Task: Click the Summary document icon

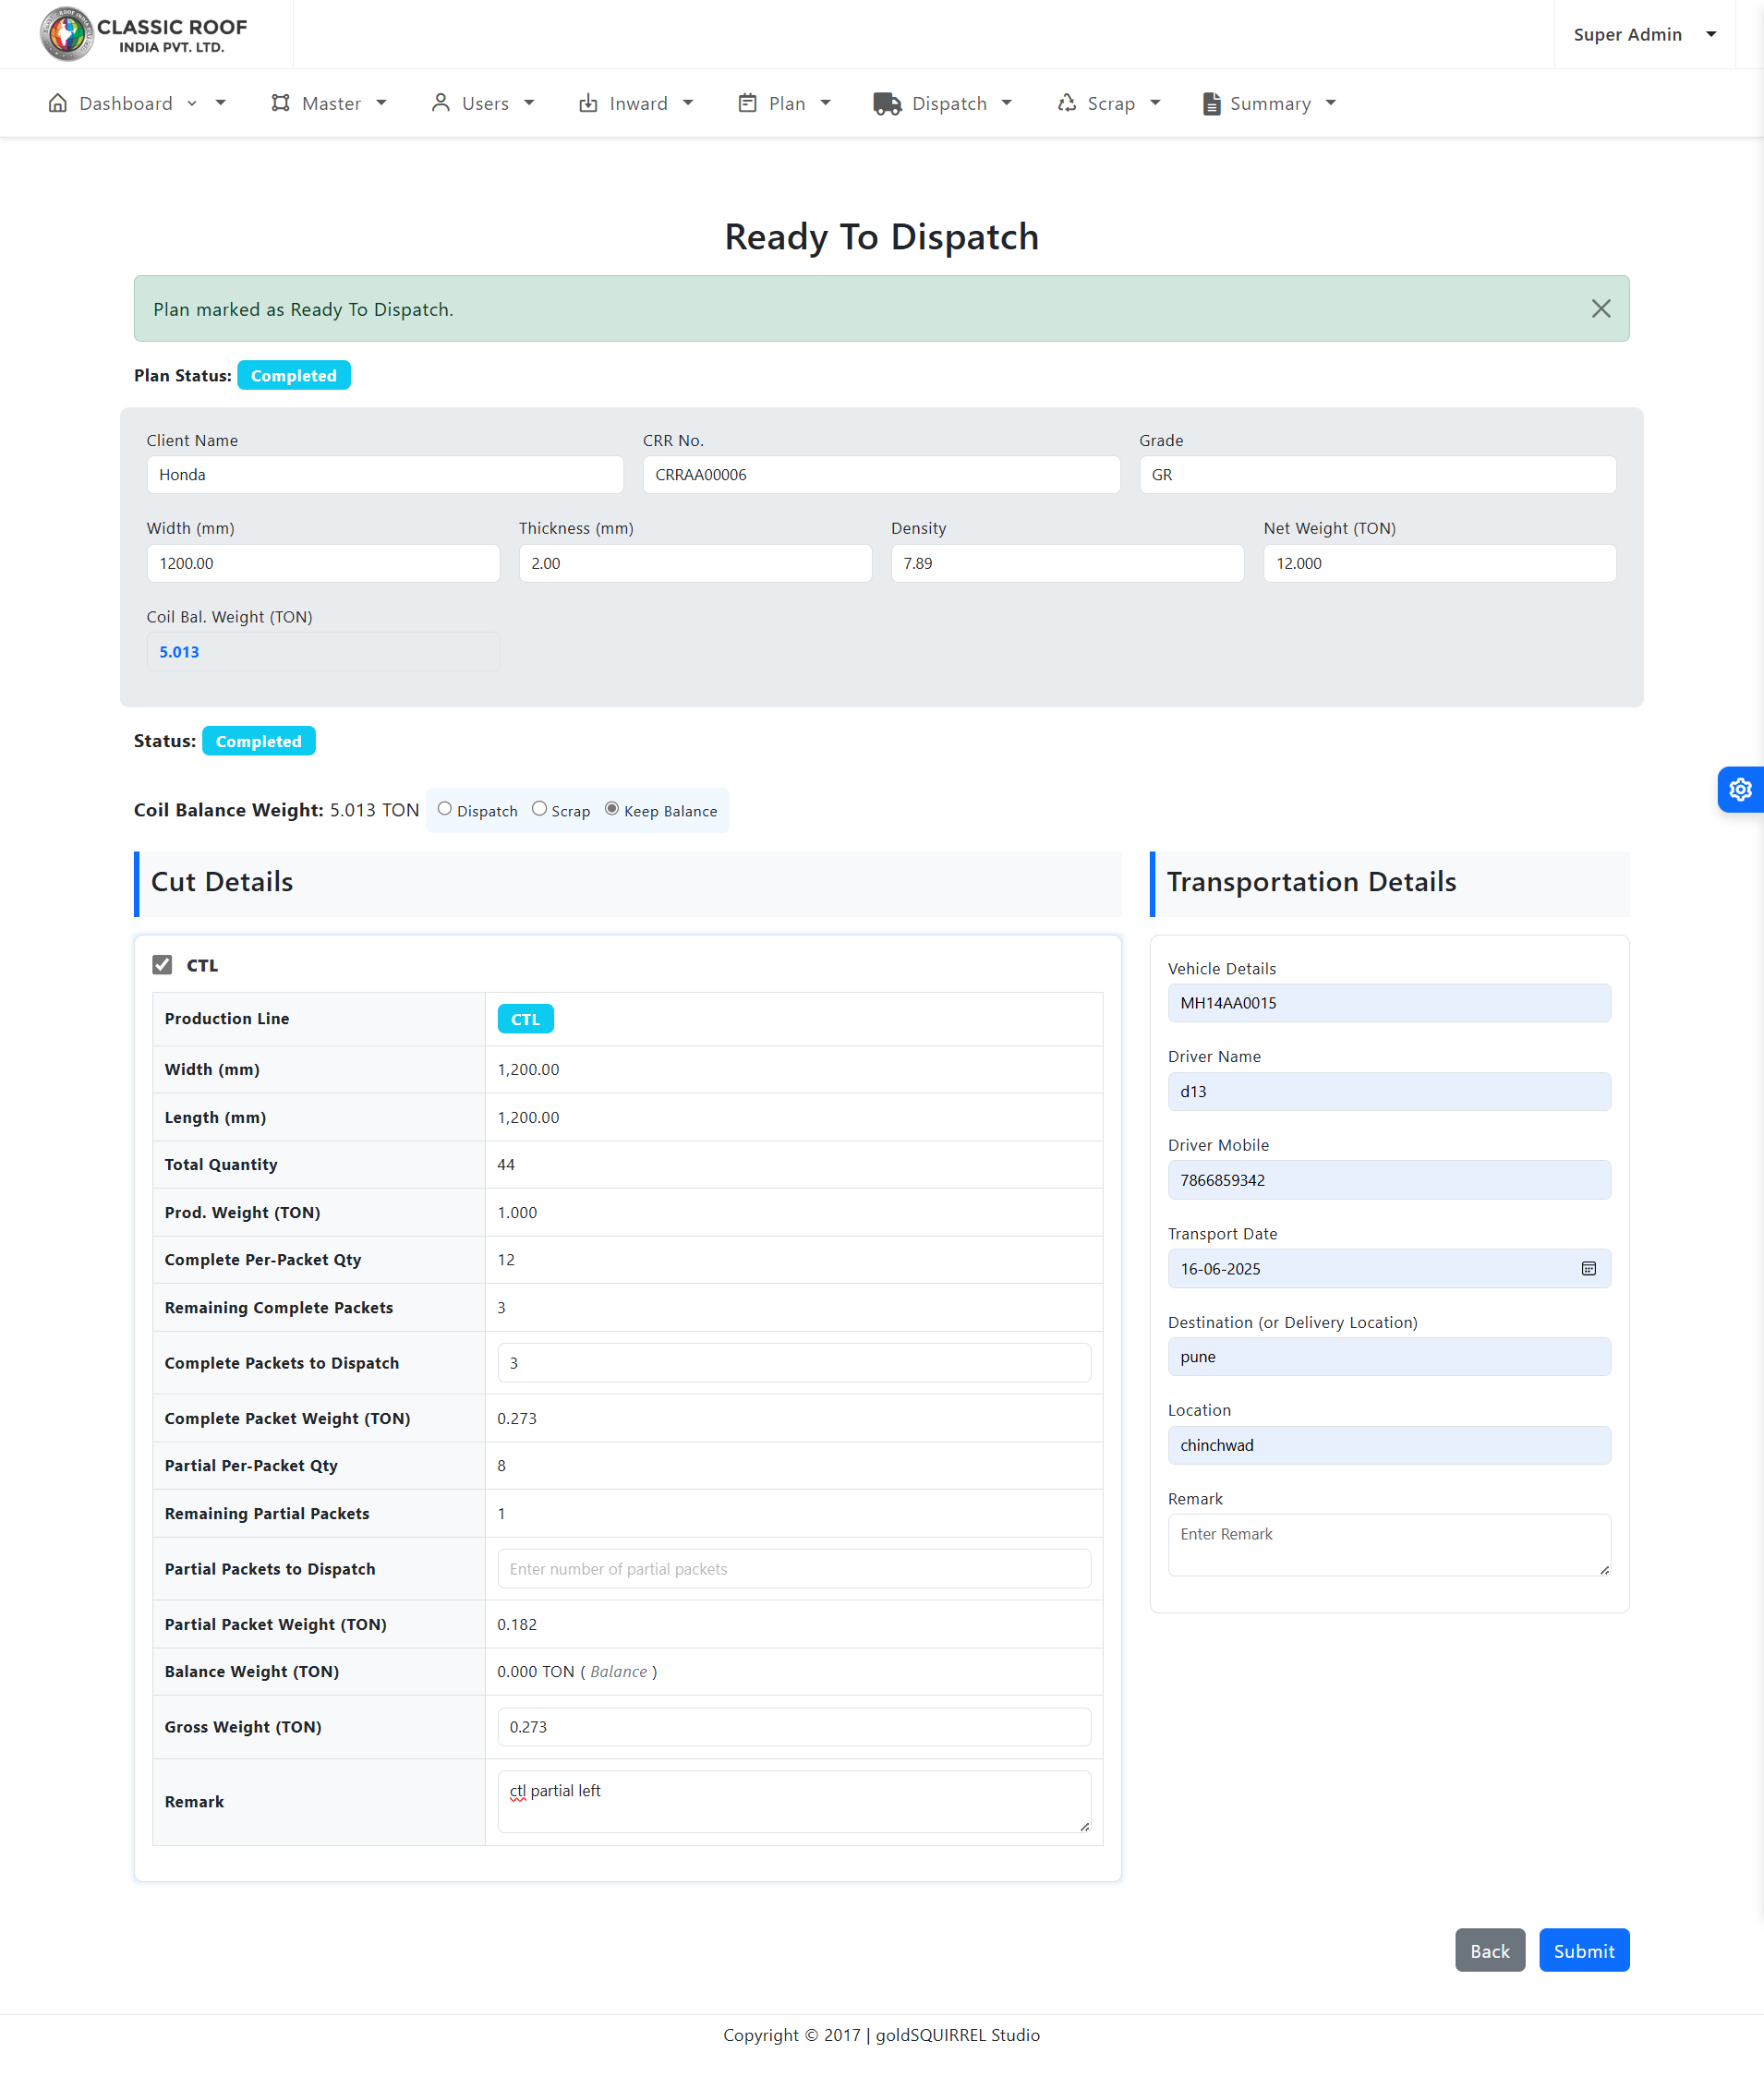Action: point(1210,103)
